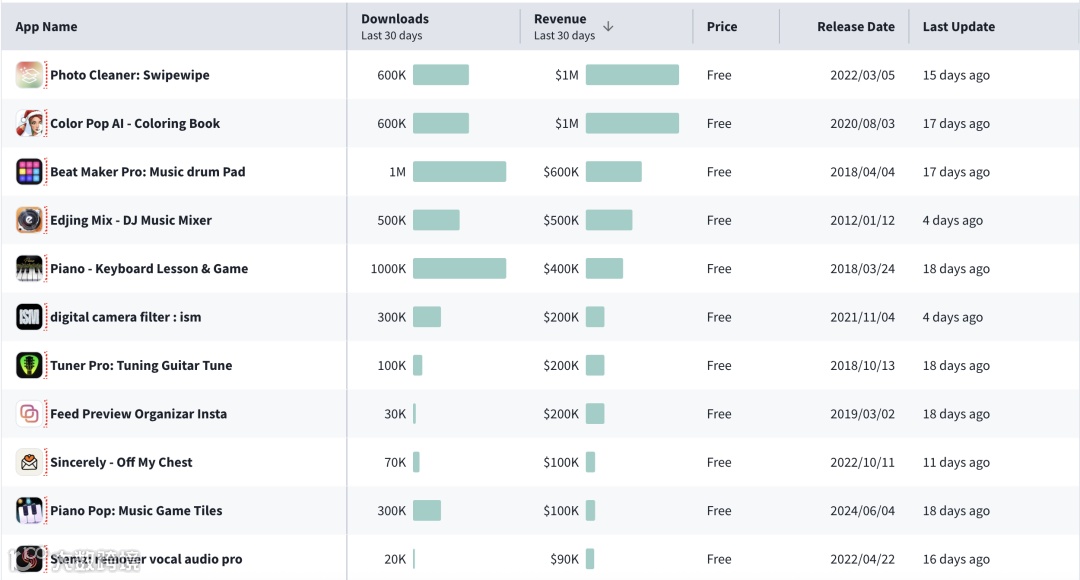
Task: Sort by the Last Update header
Action: pos(958,27)
